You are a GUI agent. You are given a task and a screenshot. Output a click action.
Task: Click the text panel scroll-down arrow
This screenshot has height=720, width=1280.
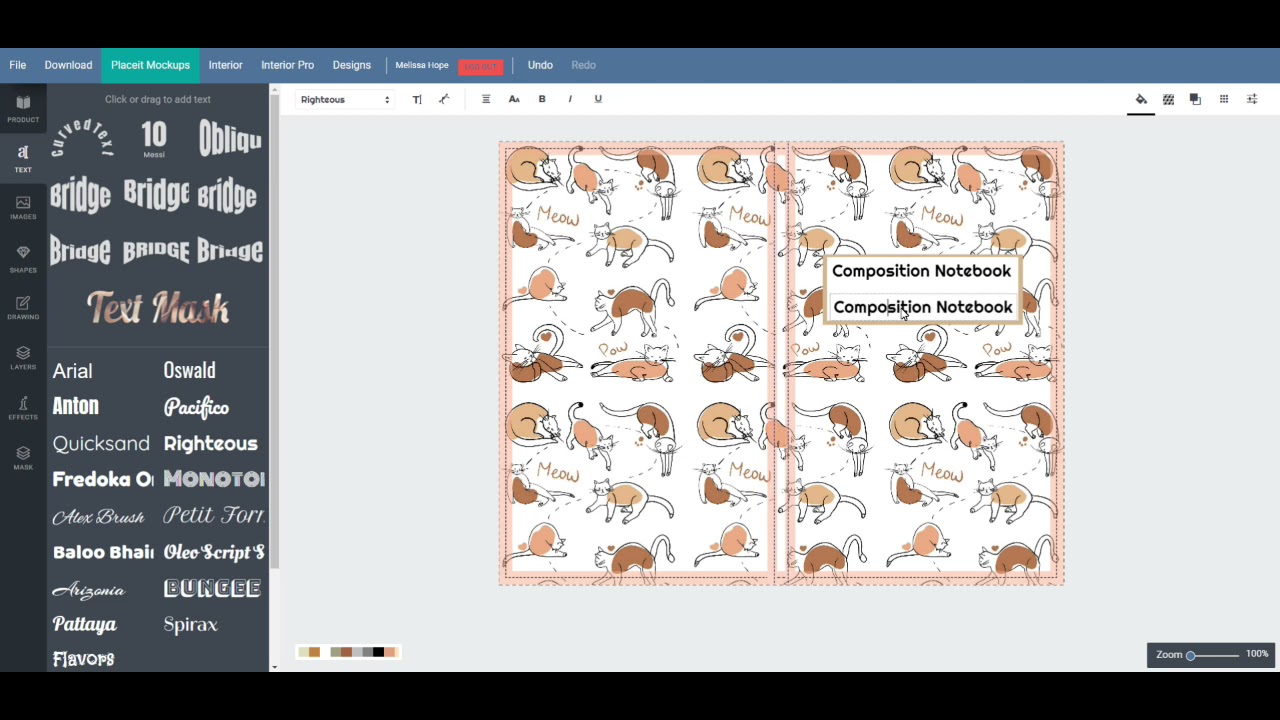coord(274,667)
